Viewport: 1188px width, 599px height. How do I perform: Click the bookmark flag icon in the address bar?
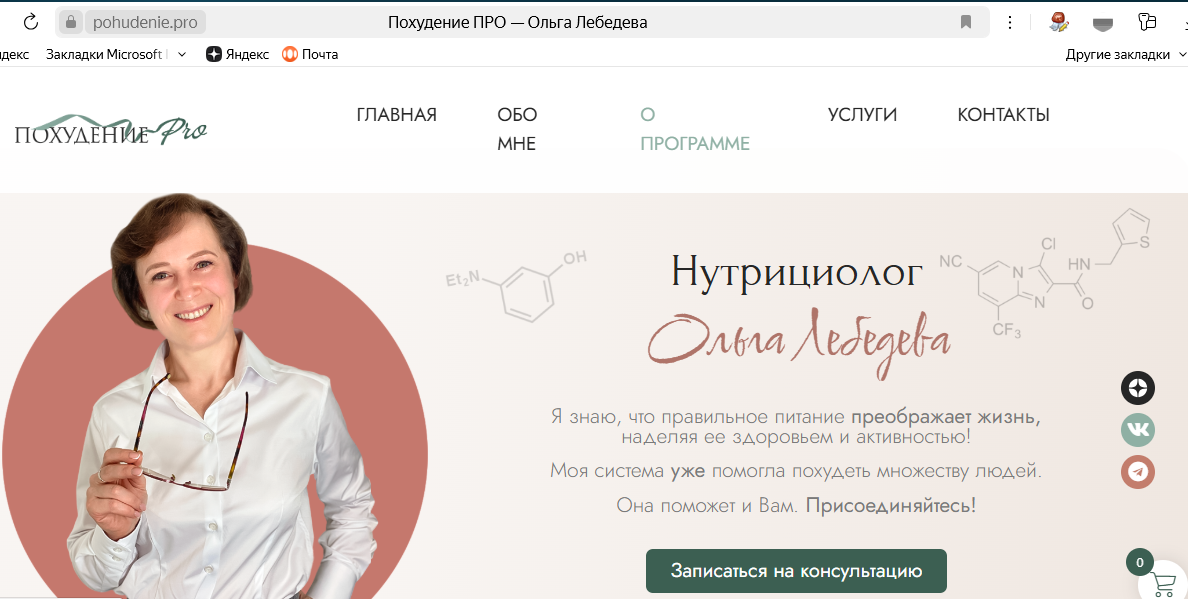point(966,20)
